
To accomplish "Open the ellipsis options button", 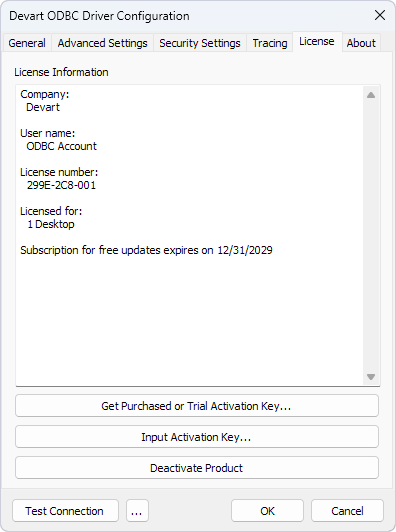I will (137, 511).
